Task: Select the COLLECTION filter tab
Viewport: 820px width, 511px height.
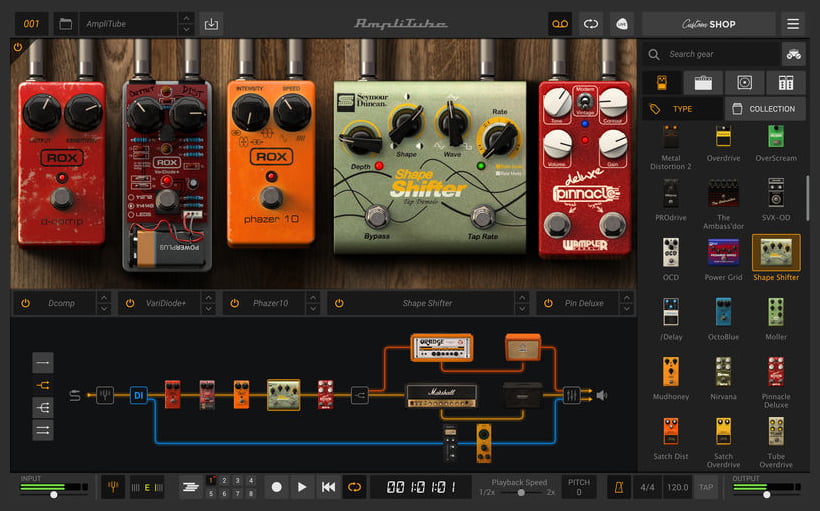Action: pyautogui.click(x=765, y=109)
